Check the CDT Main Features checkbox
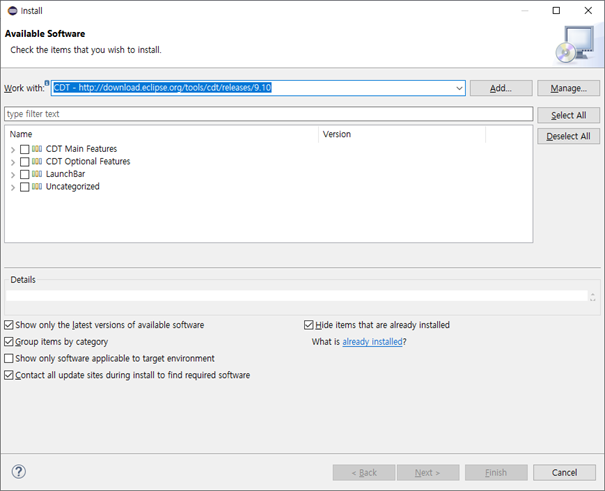Image resolution: width=605 pixels, height=491 pixels. tap(25, 149)
